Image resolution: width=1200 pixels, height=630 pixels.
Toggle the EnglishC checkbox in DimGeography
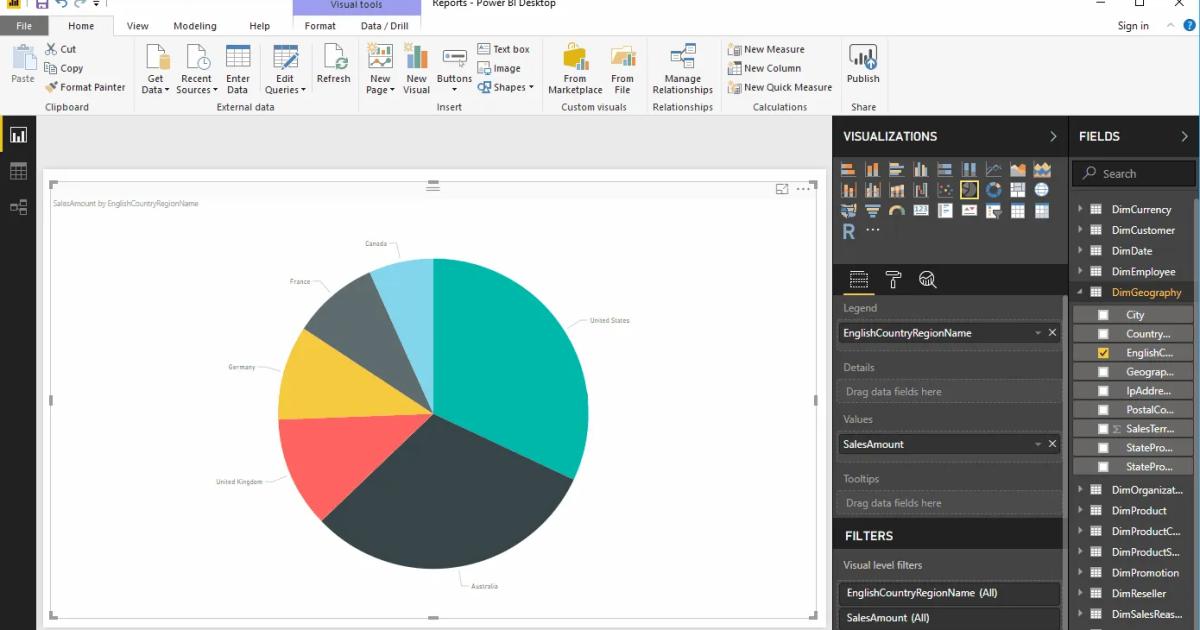(x=1101, y=352)
